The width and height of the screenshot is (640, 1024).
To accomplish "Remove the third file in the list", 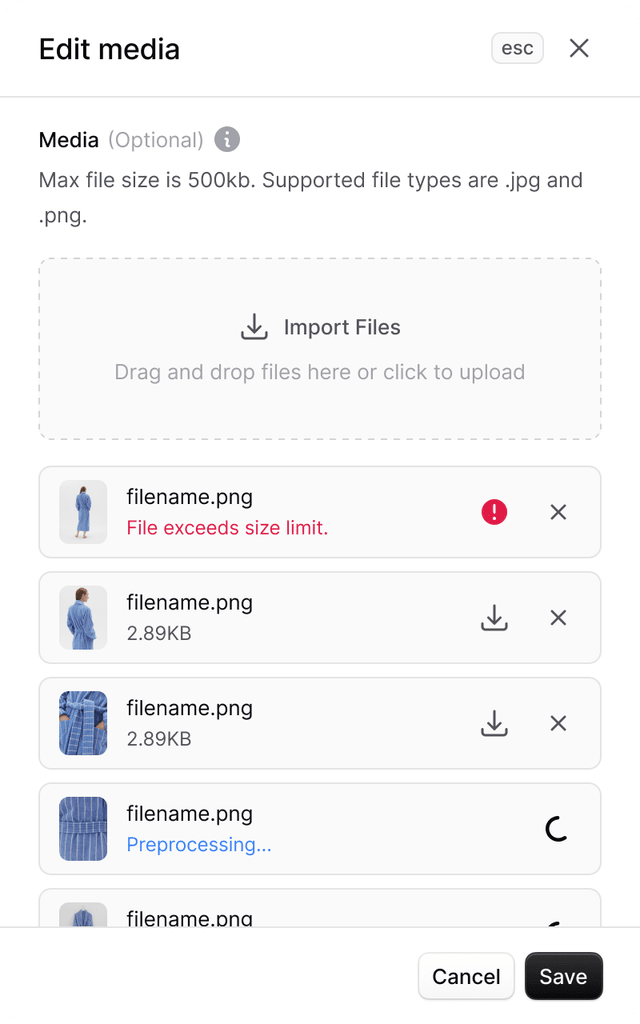I will (558, 723).
